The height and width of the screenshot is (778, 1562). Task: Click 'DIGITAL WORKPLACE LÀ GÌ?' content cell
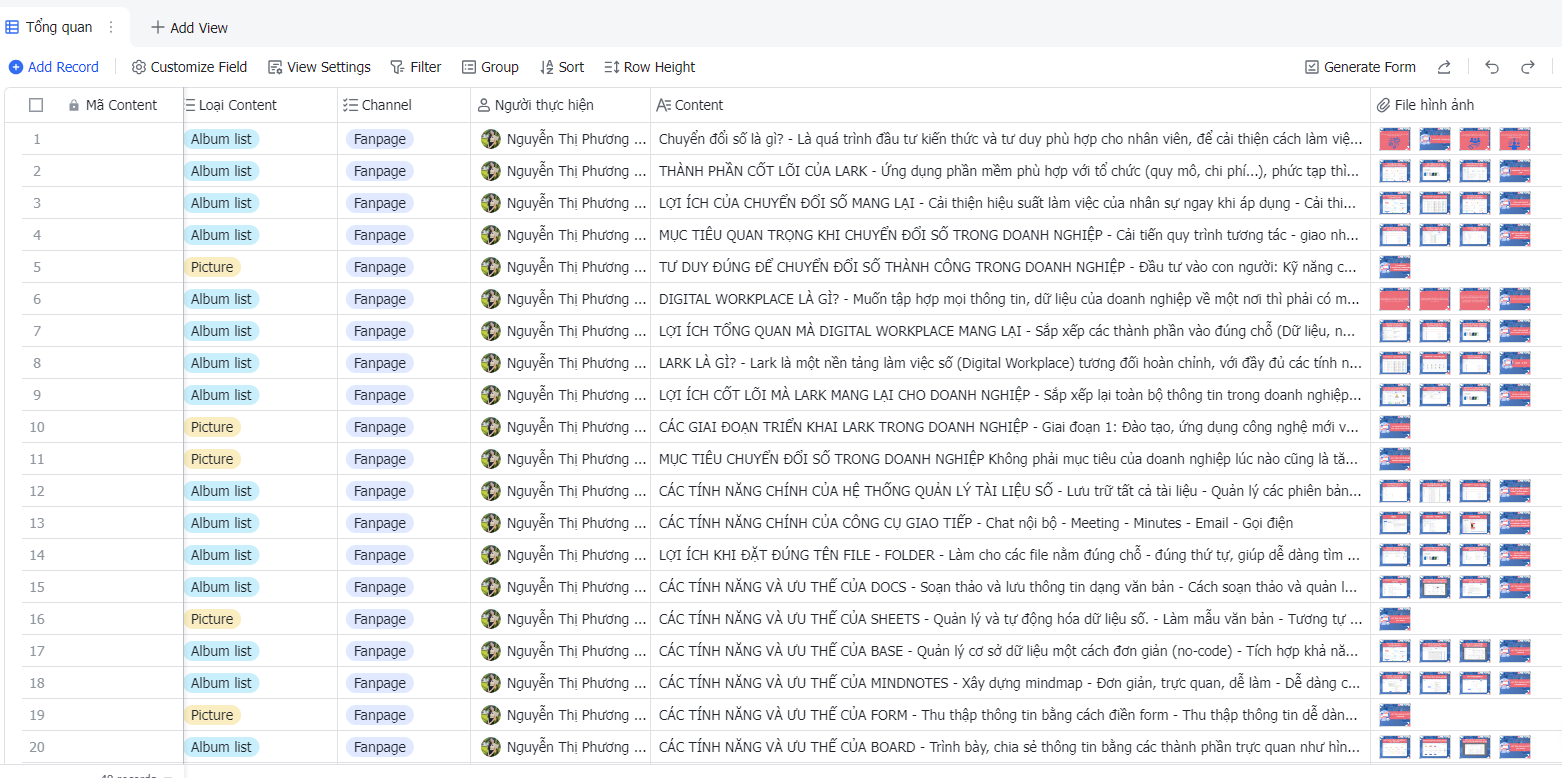tap(1011, 299)
